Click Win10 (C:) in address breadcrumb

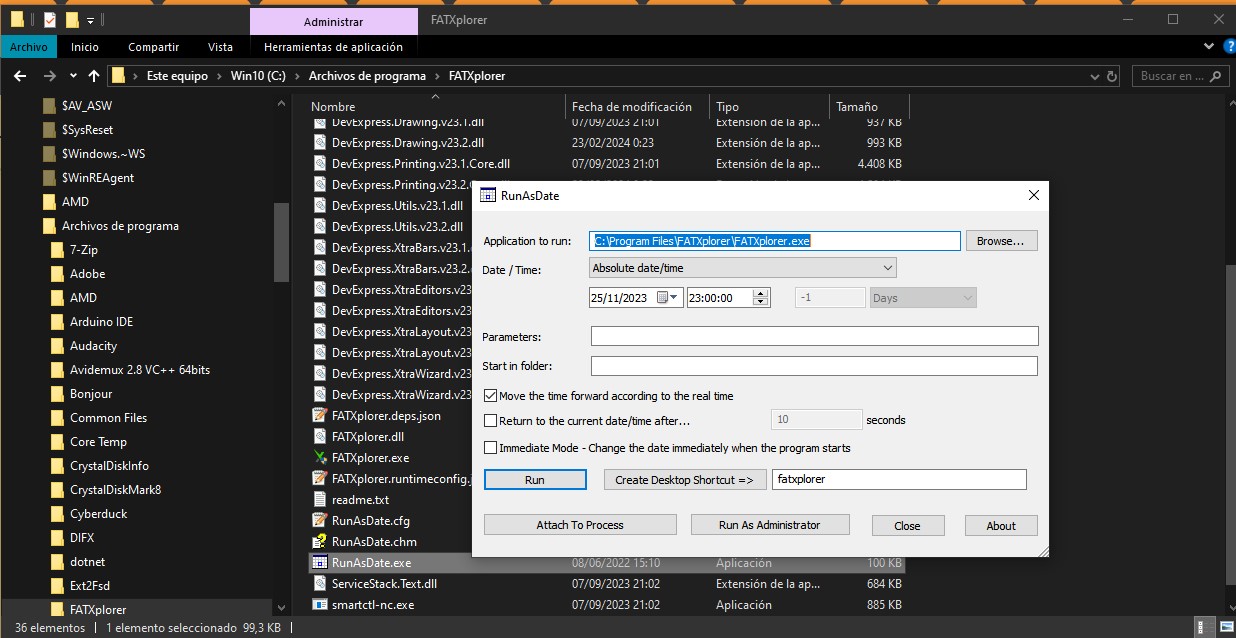click(258, 76)
